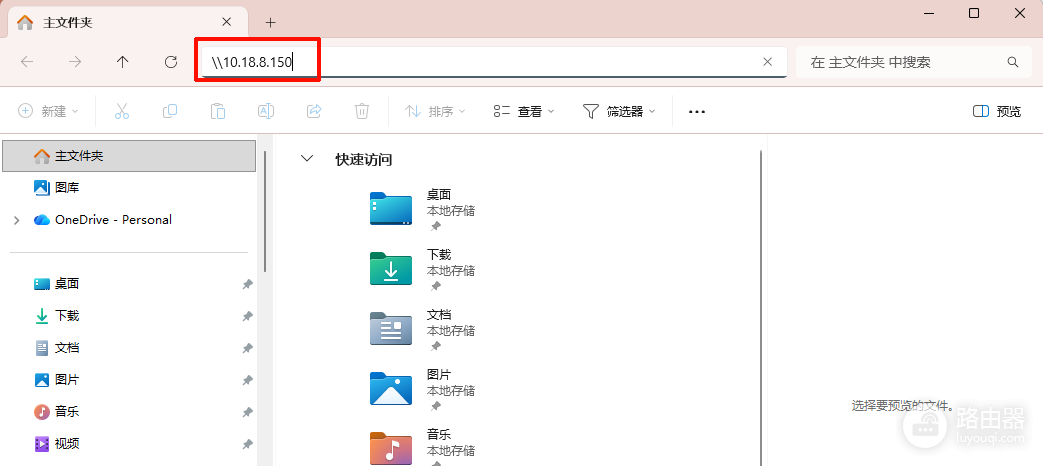Add a new tab with plus button

pyautogui.click(x=270, y=23)
